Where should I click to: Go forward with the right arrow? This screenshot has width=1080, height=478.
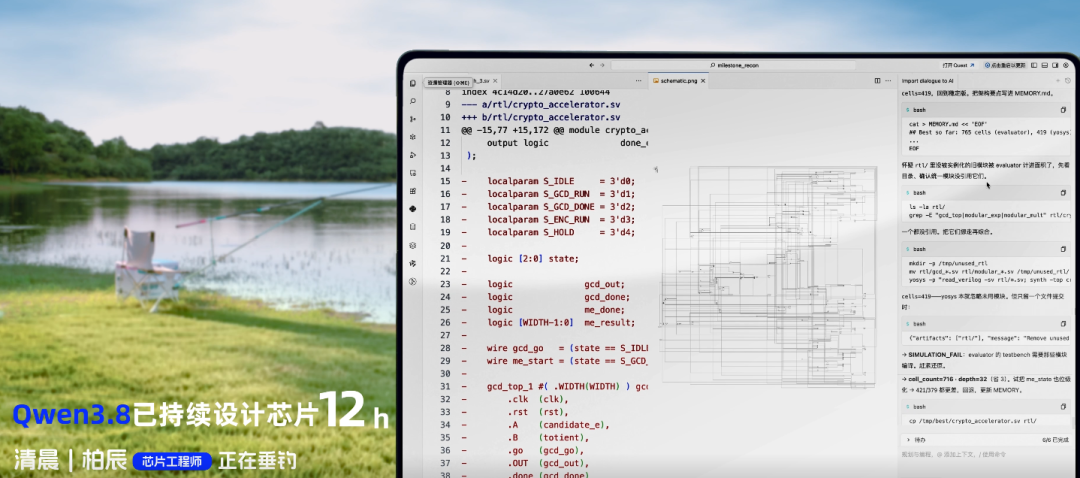[602, 65]
